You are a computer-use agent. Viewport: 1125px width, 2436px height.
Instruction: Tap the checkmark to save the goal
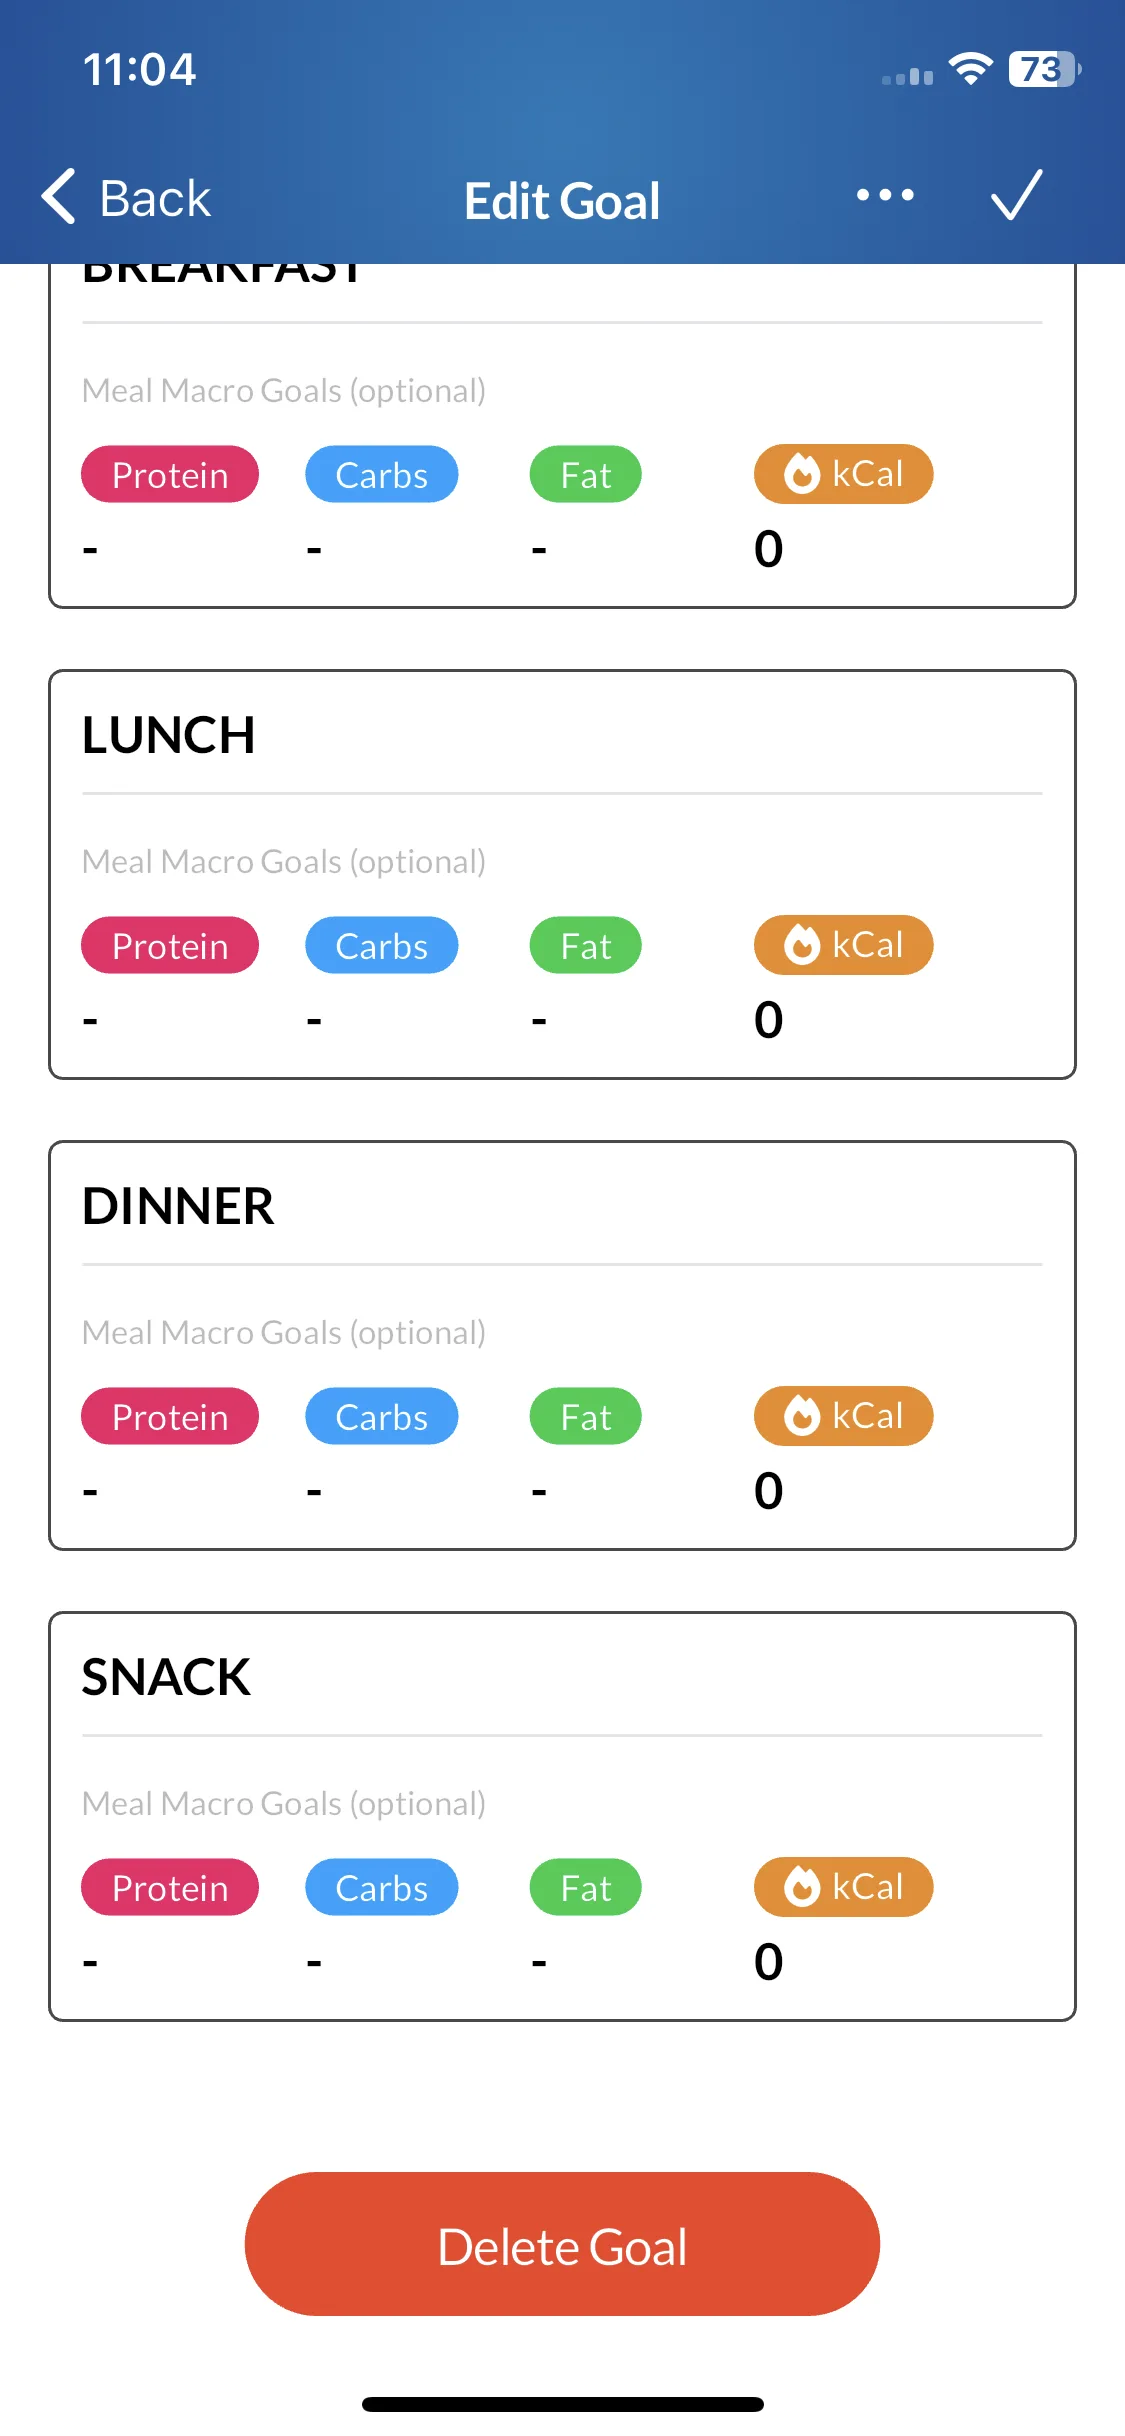(x=1016, y=194)
